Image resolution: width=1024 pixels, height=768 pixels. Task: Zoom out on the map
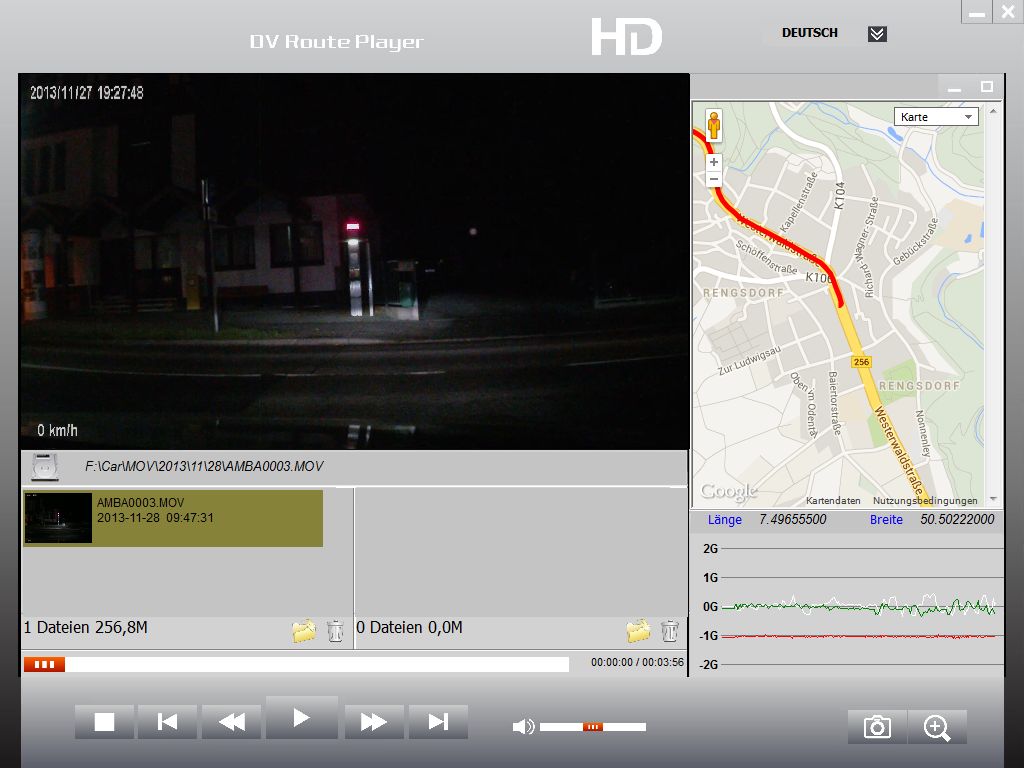pyautogui.click(x=713, y=179)
